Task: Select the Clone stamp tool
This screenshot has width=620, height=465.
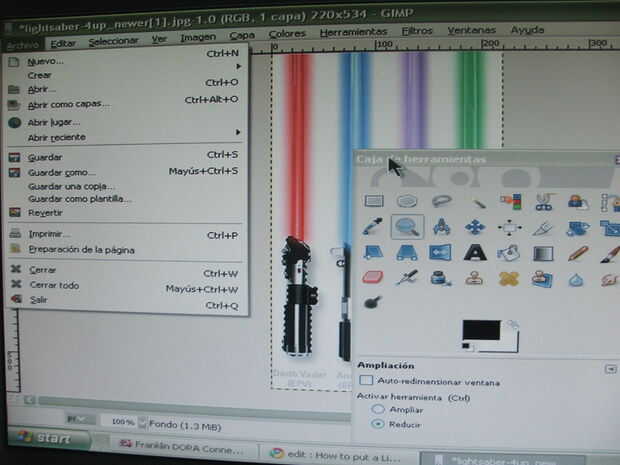Action: click(x=474, y=279)
